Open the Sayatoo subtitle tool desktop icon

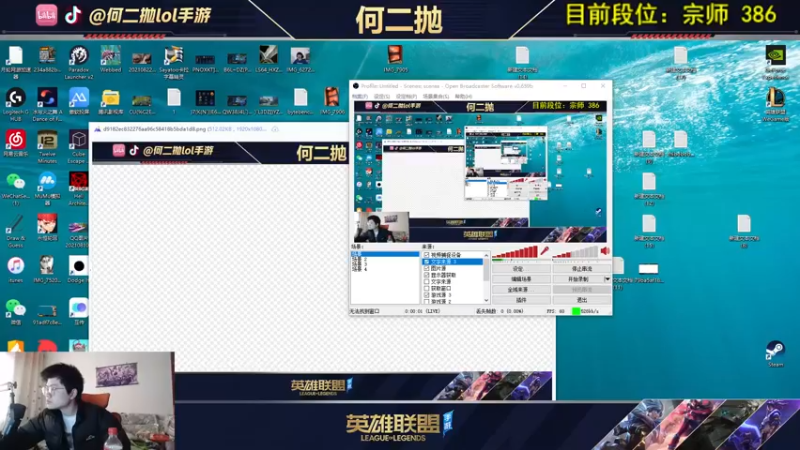[x=173, y=57]
